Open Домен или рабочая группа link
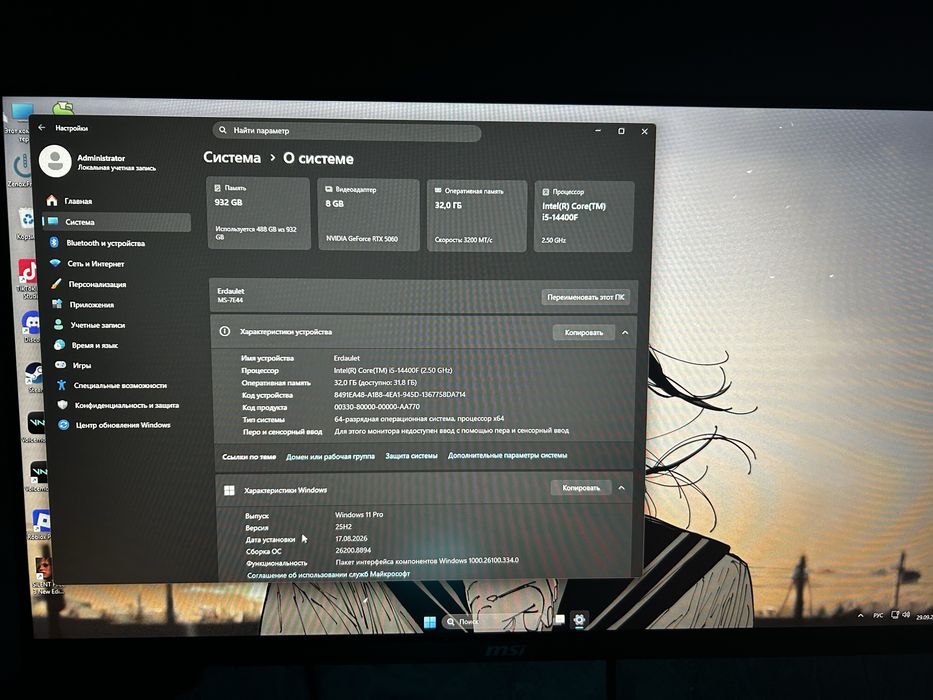The height and width of the screenshot is (700, 933). (330, 457)
